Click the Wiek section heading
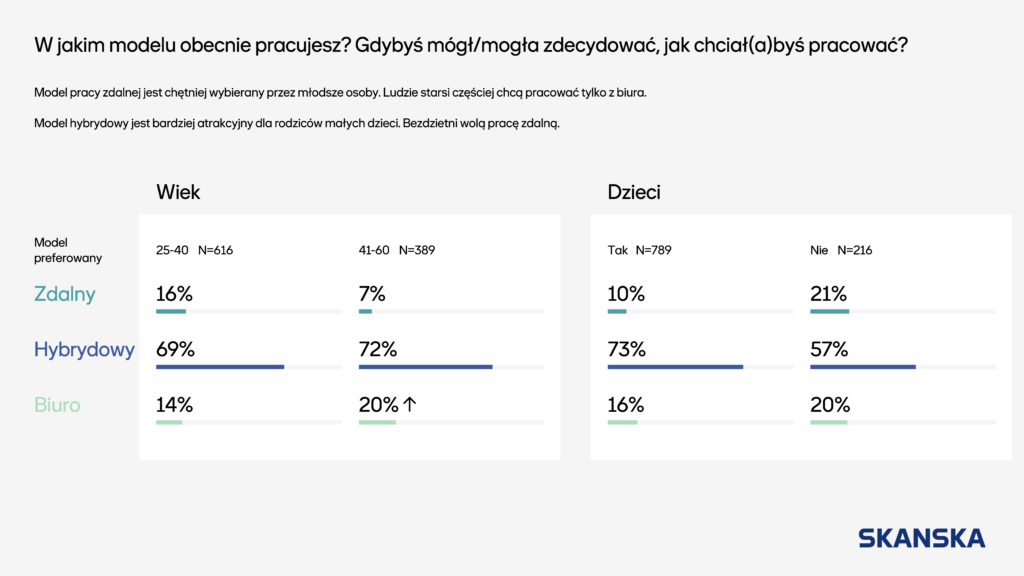The width and height of the screenshot is (1024, 576). point(178,192)
